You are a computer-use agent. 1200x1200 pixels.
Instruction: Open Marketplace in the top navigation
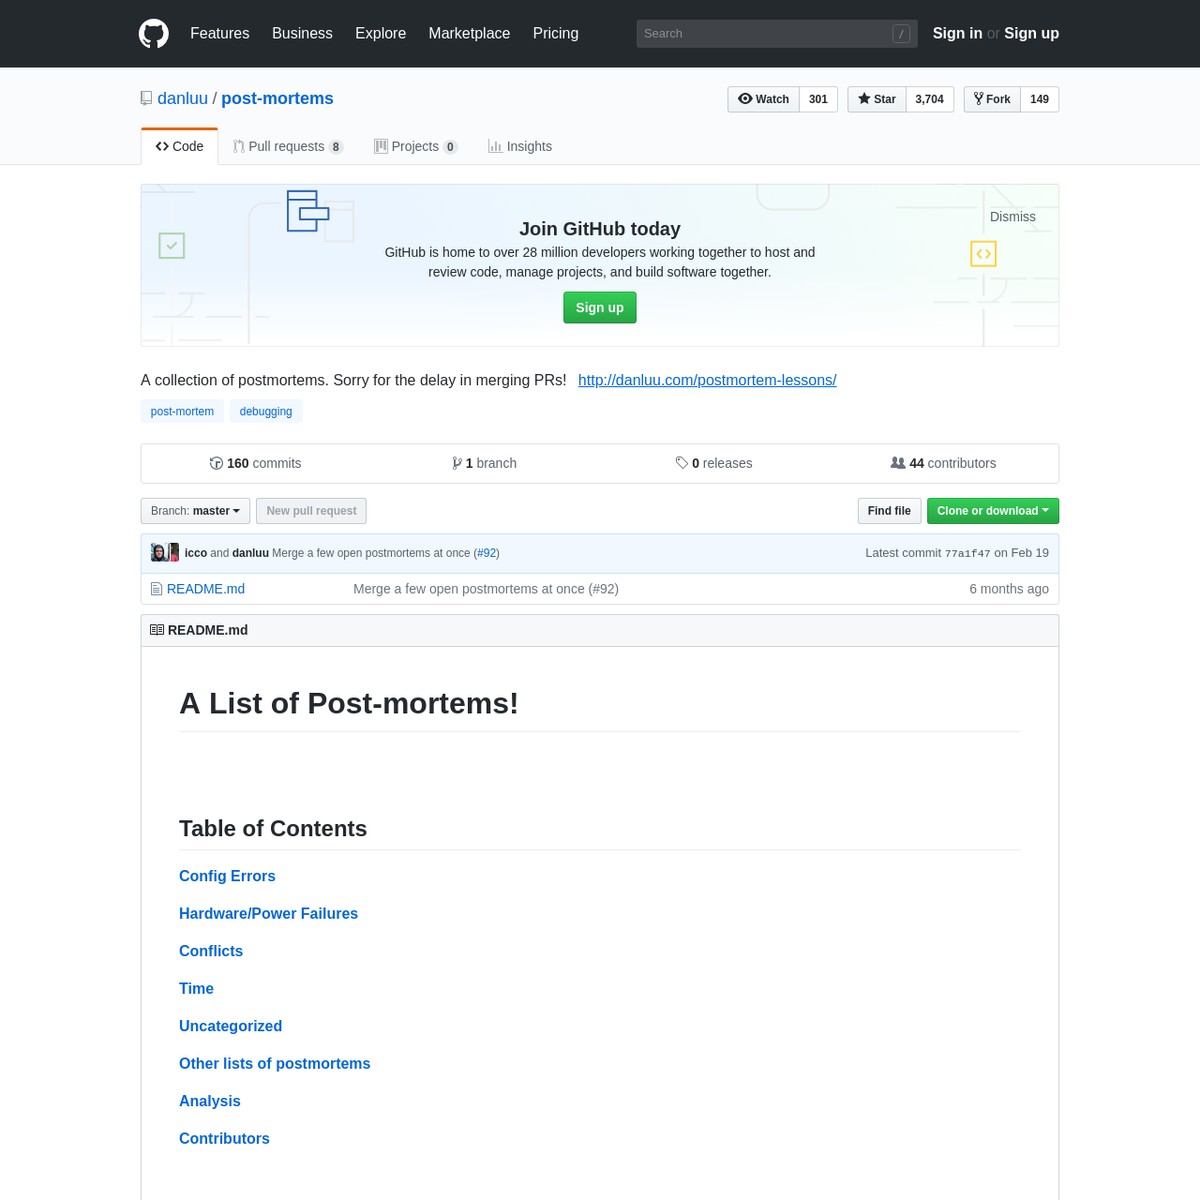tap(469, 33)
